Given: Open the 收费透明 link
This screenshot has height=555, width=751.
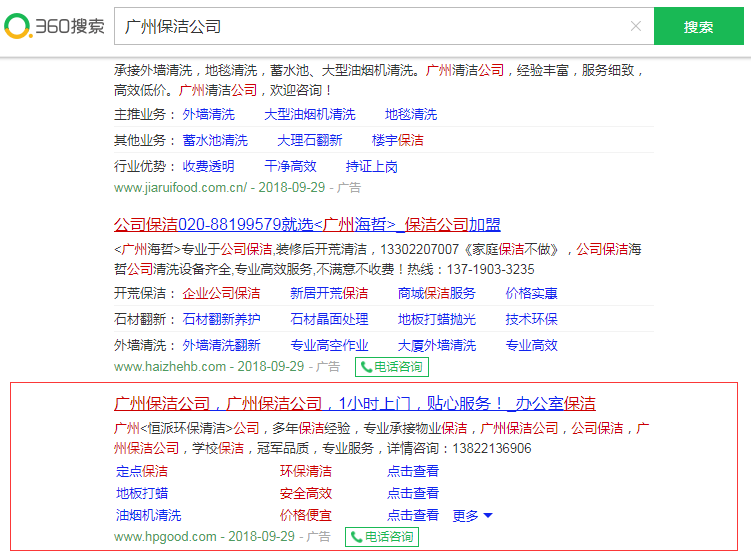Looking at the screenshot, I should click(x=208, y=166).
